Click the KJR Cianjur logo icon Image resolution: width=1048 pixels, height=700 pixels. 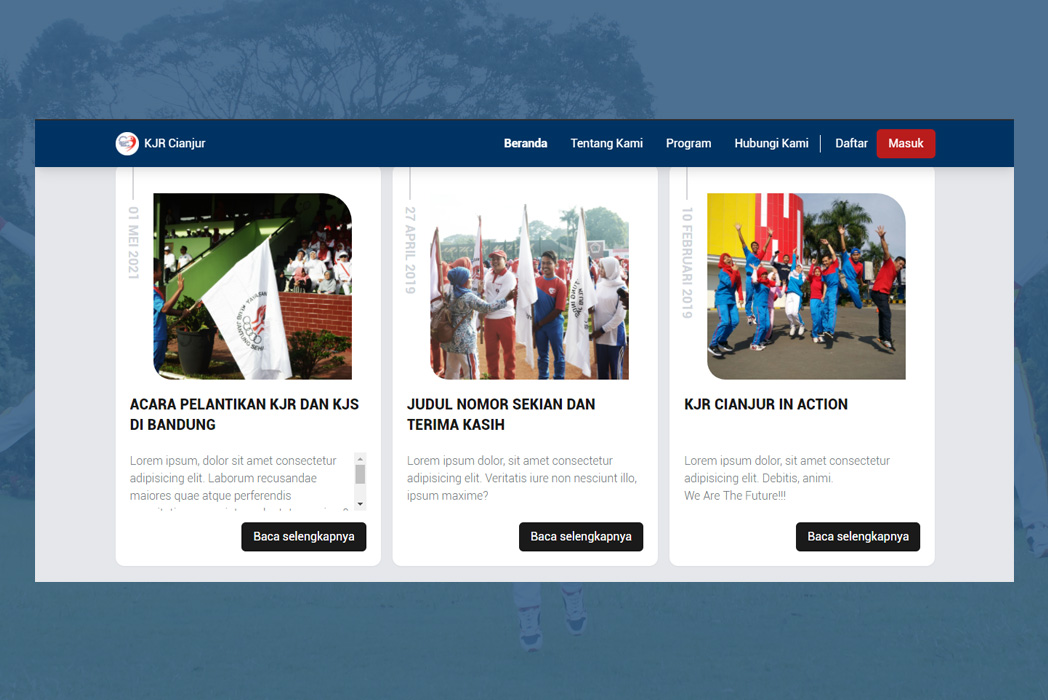click(127, 143)
